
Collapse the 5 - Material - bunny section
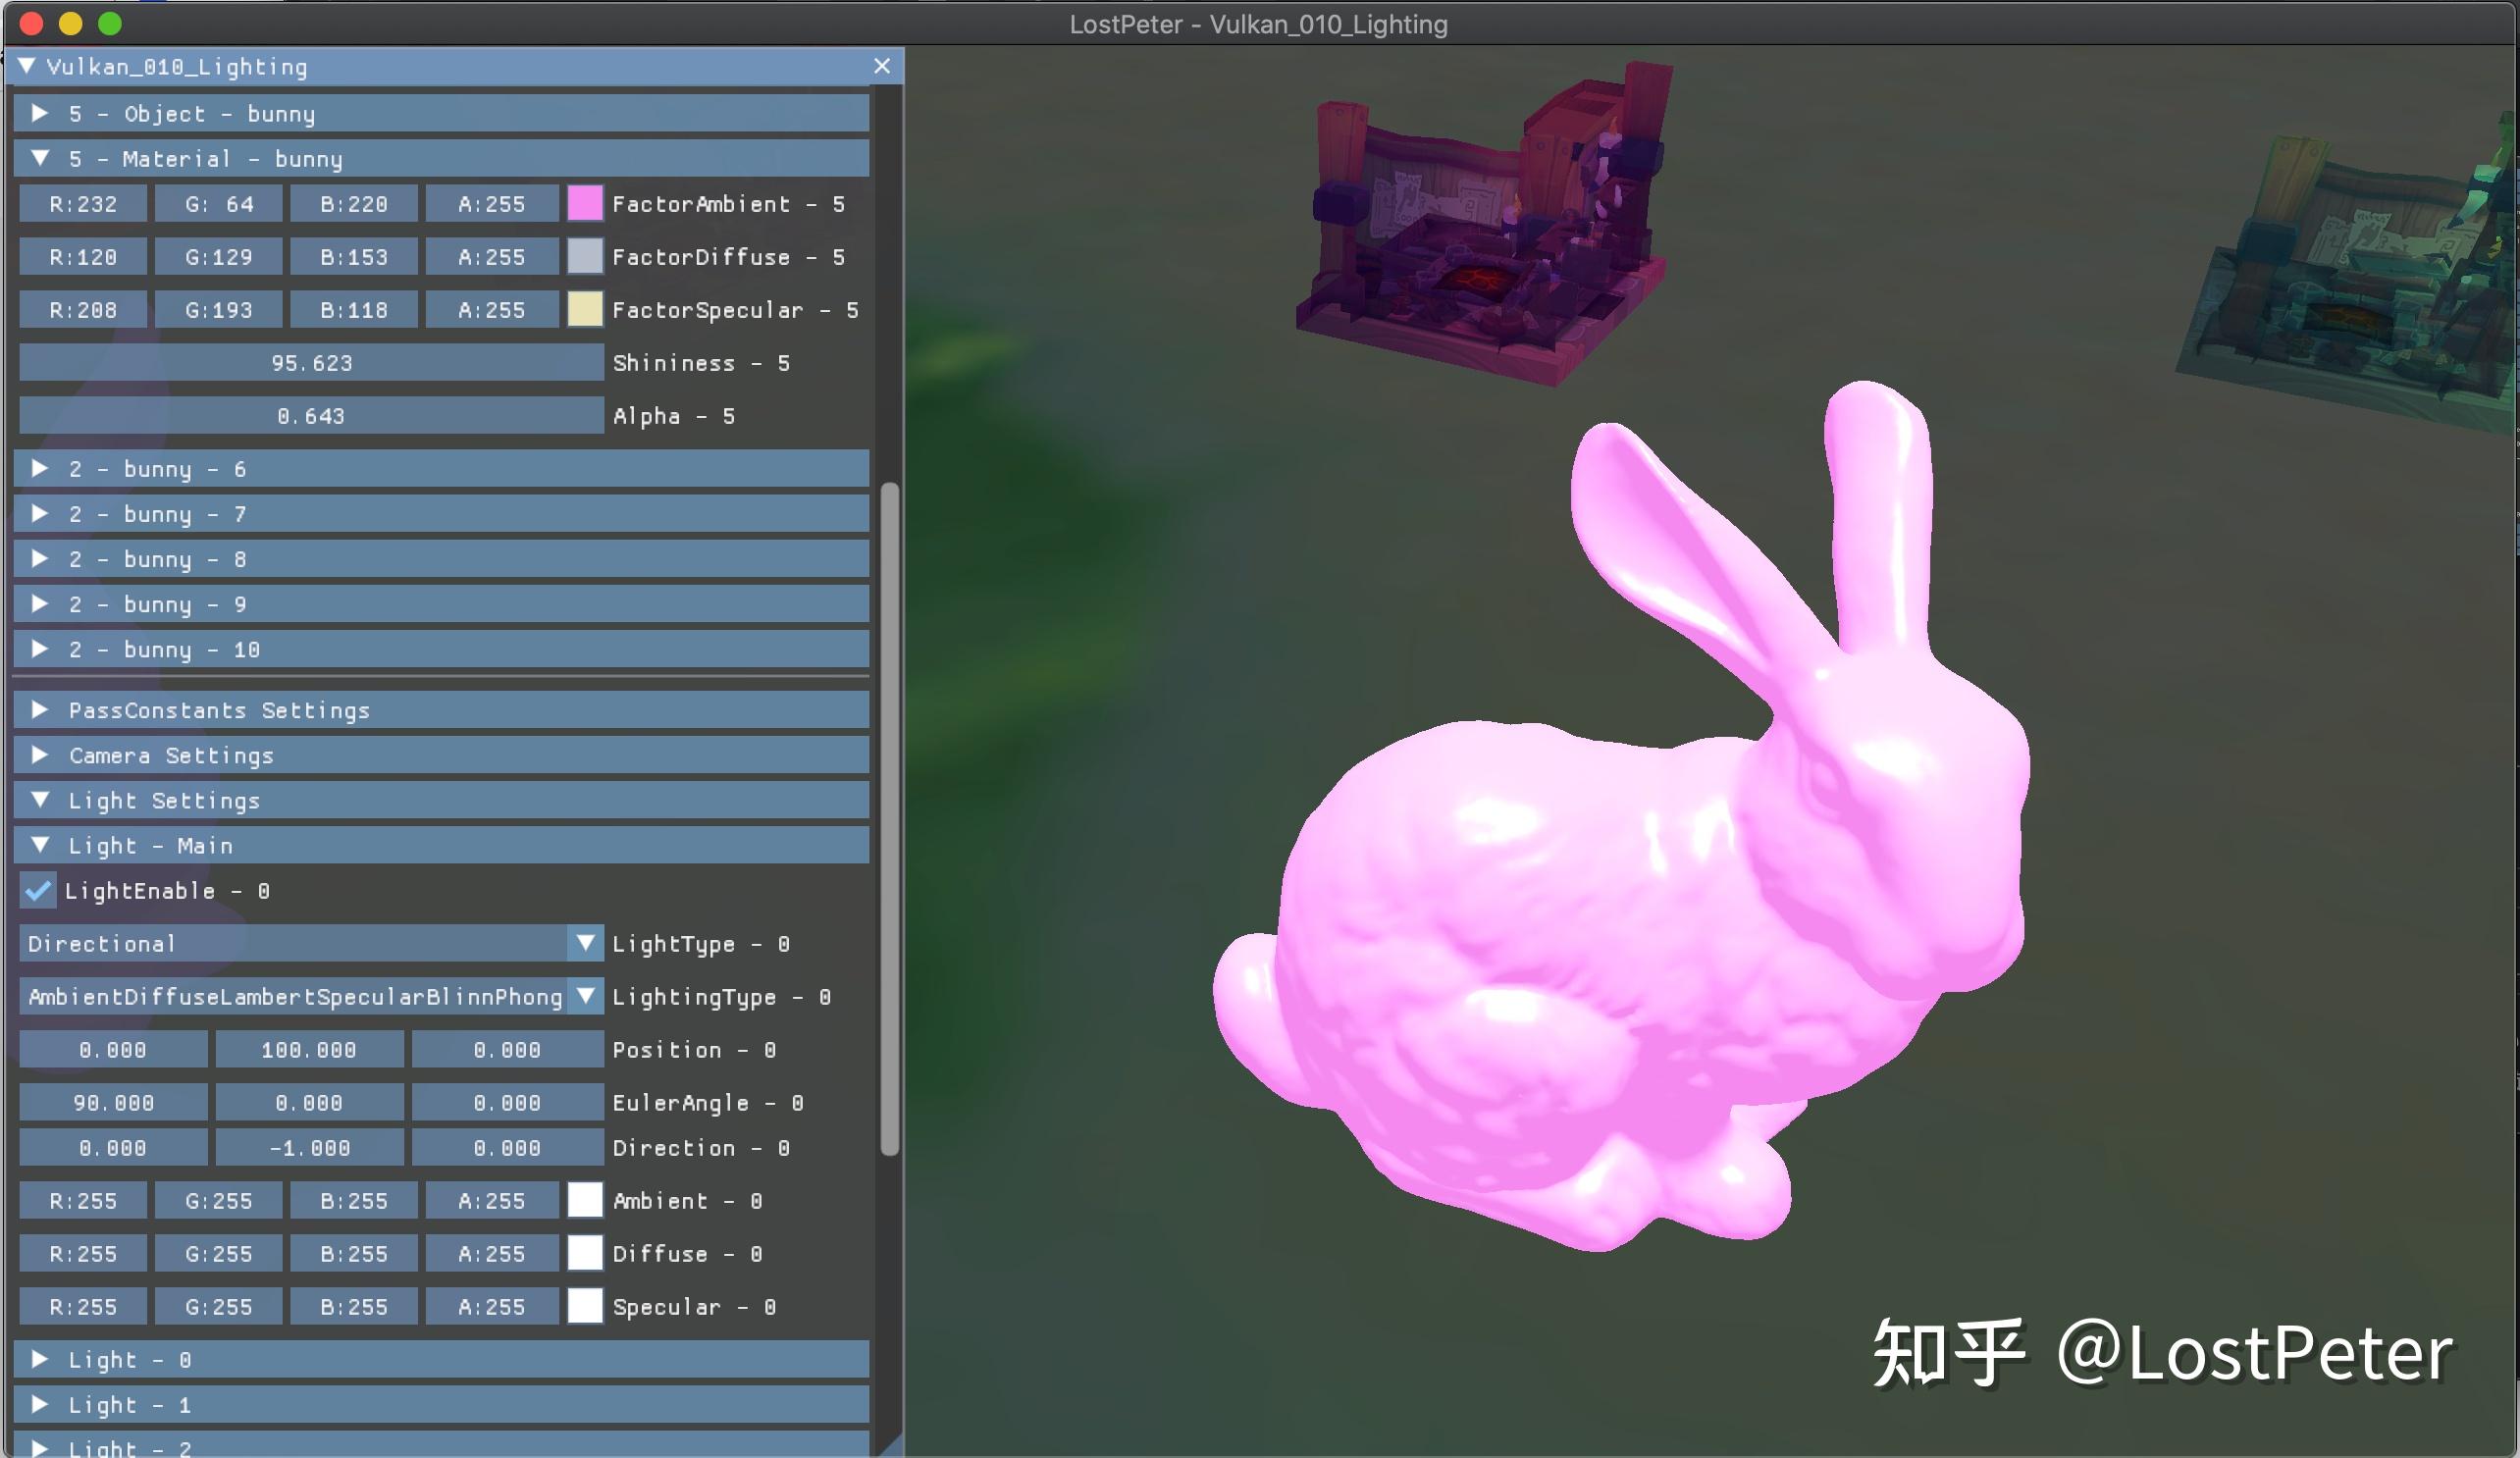[40, 158]
